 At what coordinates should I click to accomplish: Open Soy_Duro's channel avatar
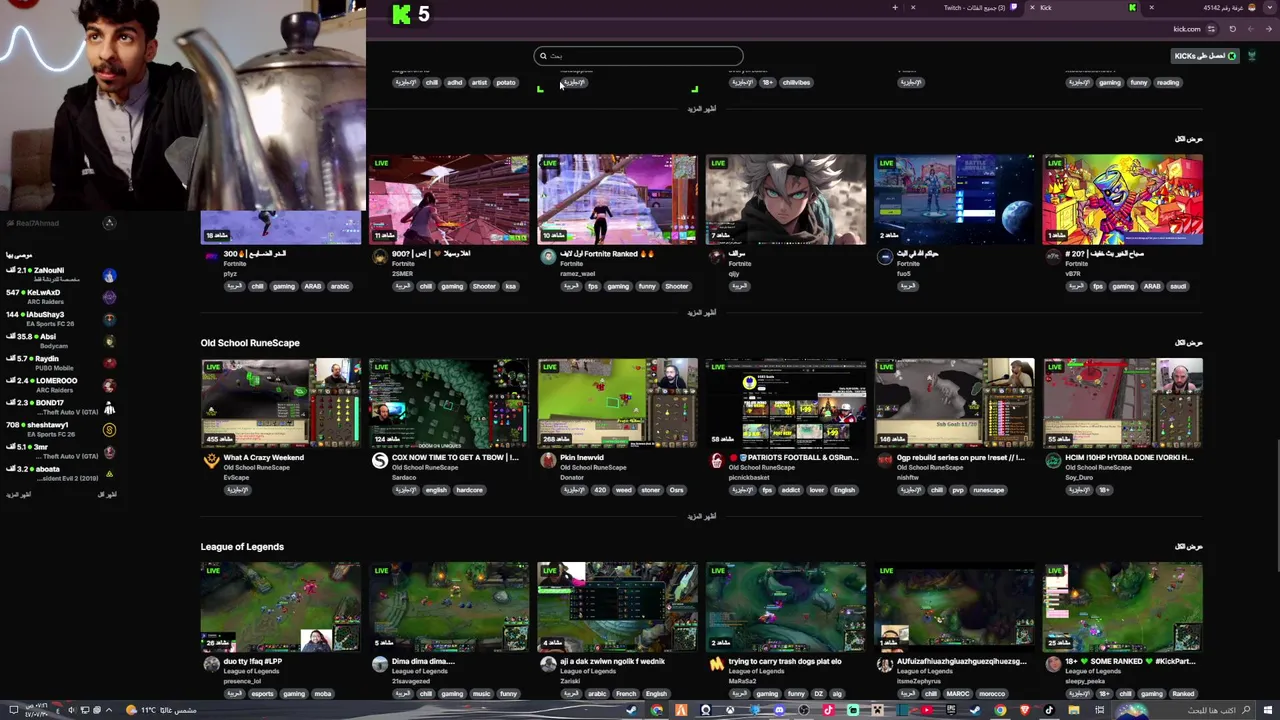tap(1053, 461)
